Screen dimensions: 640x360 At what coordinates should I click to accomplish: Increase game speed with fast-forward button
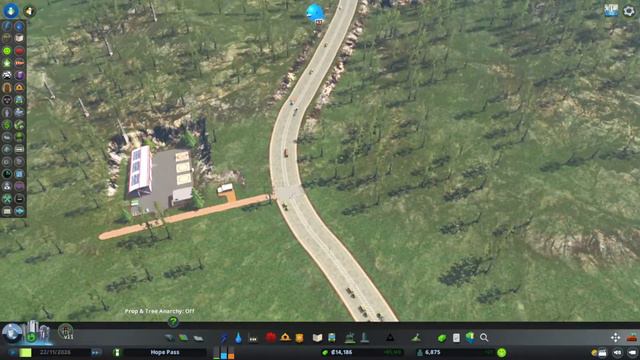96,352
